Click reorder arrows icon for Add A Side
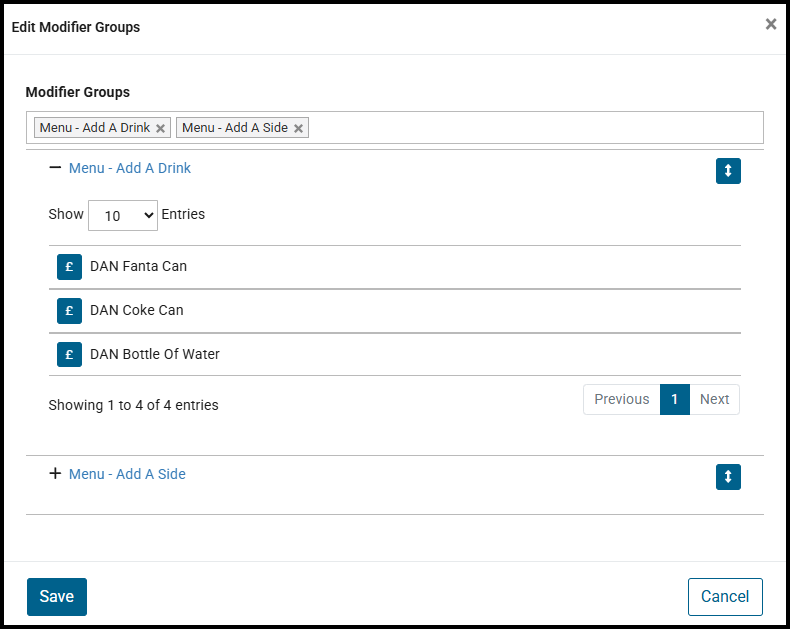Image resolution: width=790 pixels, height=629 pixels. (x=728, y=477)
